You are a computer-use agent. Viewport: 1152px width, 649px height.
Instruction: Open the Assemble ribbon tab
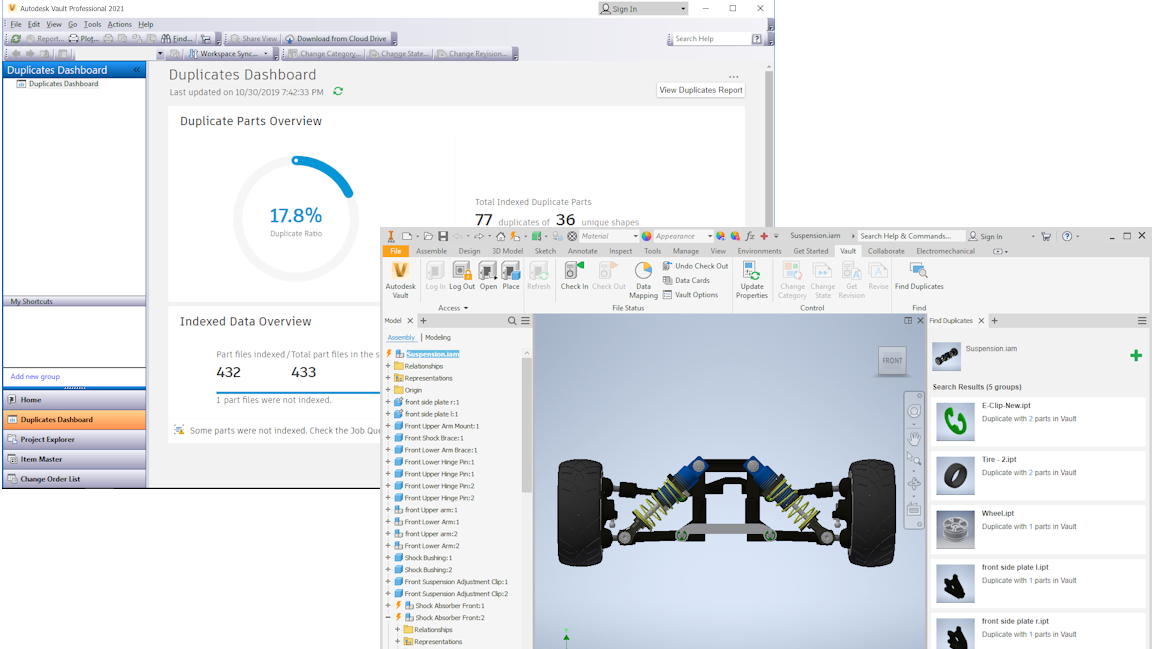point(431,251)
